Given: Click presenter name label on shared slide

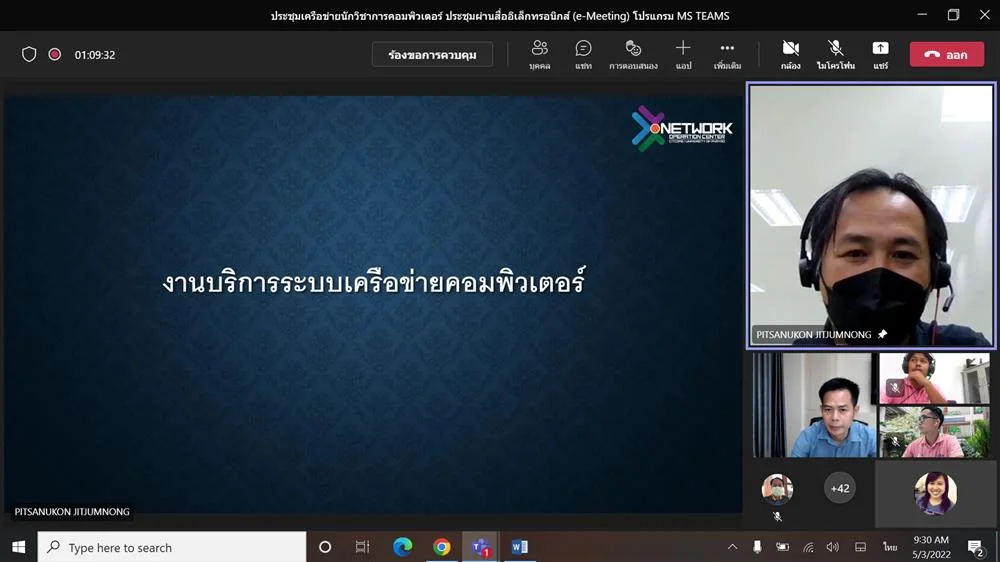Looking at the screenshot, I should (x=72, y=512).
